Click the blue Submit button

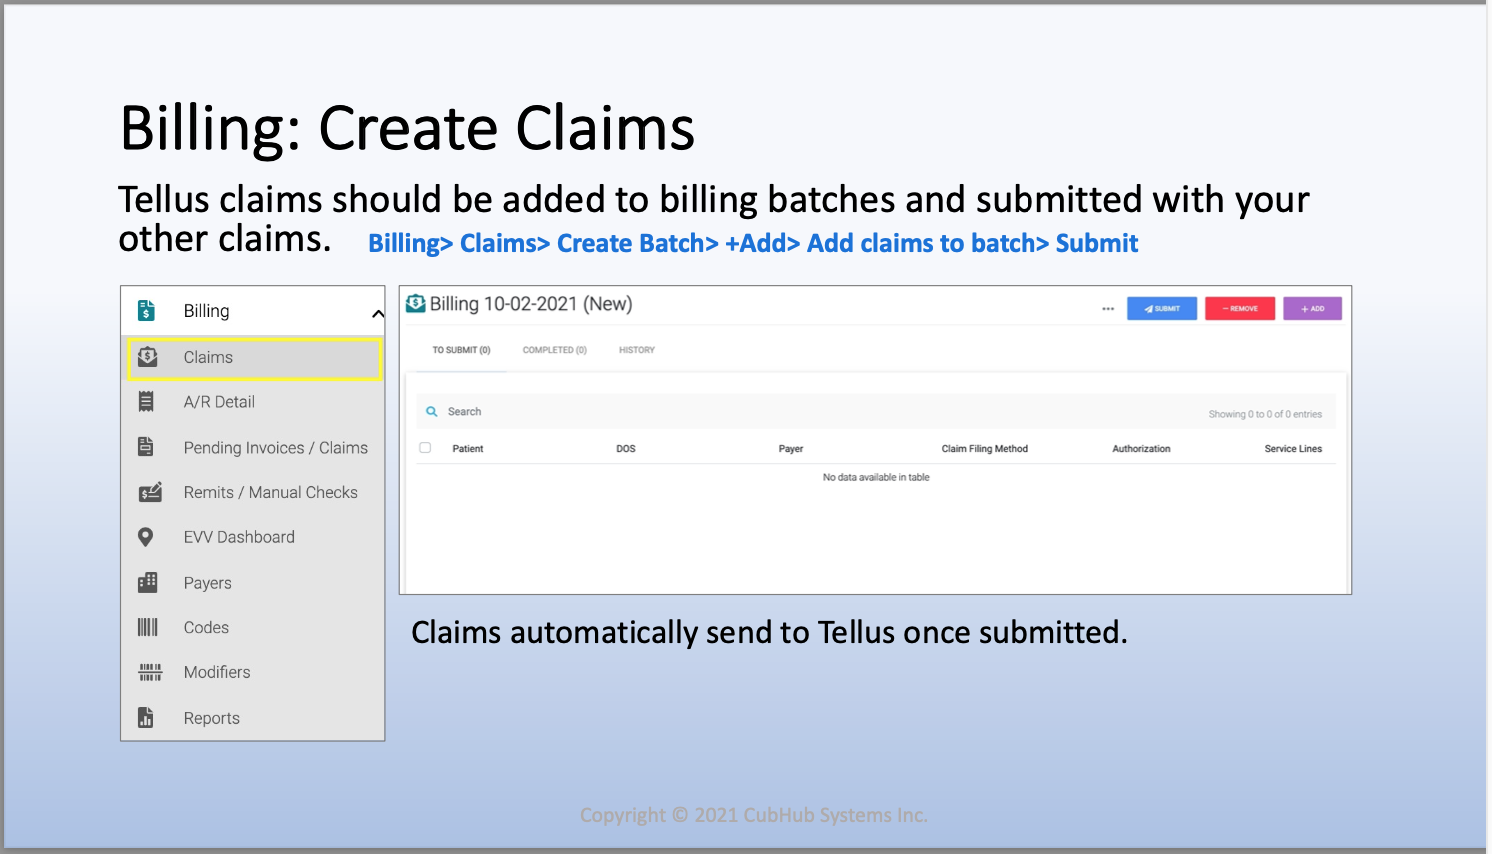1162,308
